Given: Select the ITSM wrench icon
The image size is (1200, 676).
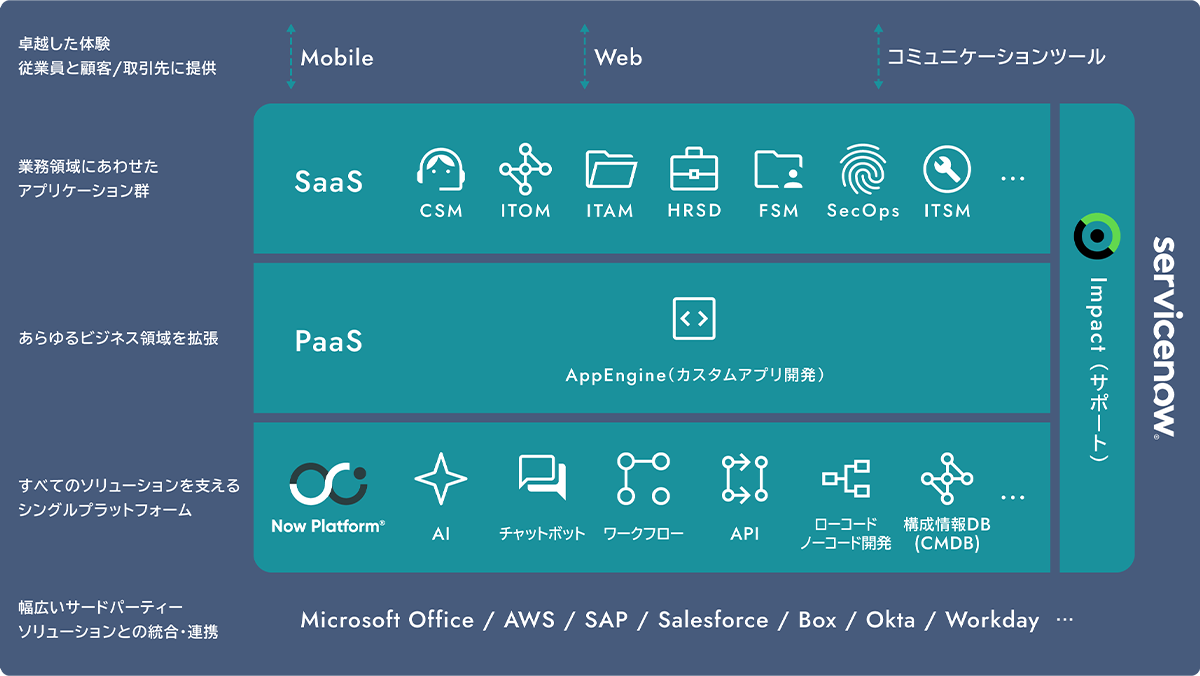Looking at the screenshot, I should point(947,169).
